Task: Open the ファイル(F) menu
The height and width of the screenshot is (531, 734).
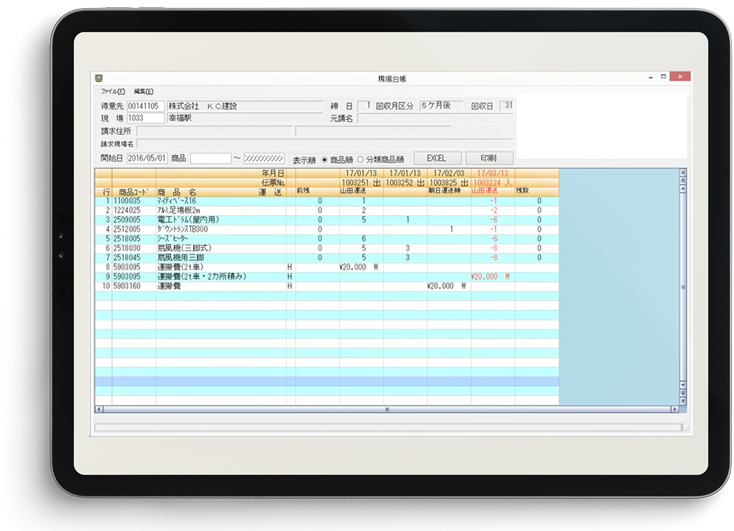Action: tap(113, 91)
